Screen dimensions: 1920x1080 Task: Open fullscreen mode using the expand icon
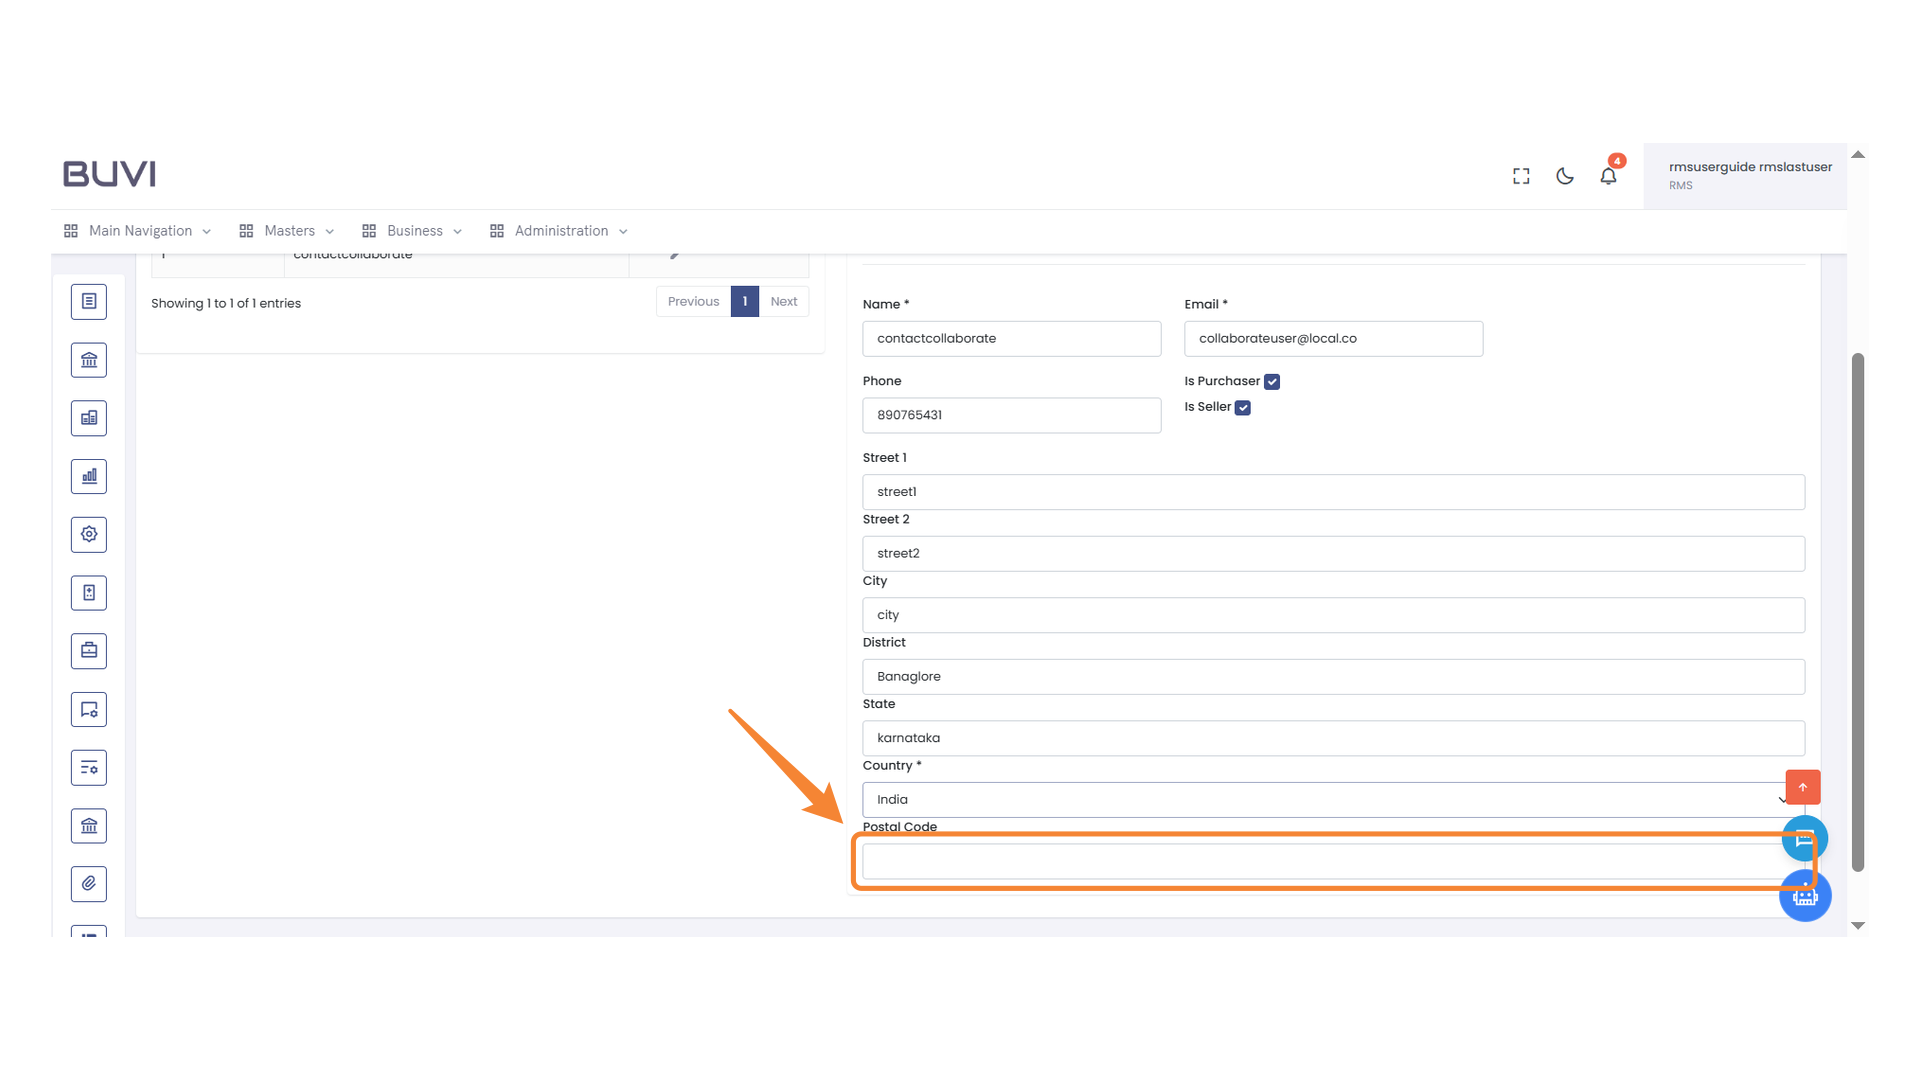point(1520,175)
